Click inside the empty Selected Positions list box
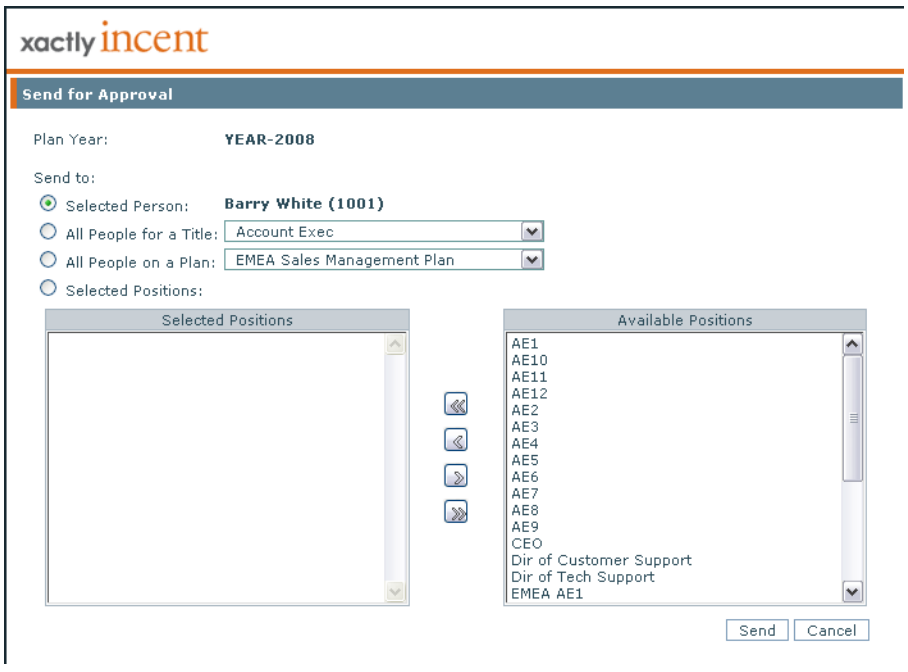This screenshot has height=672, width=908. pyautogui.click(x=216, y=468)
